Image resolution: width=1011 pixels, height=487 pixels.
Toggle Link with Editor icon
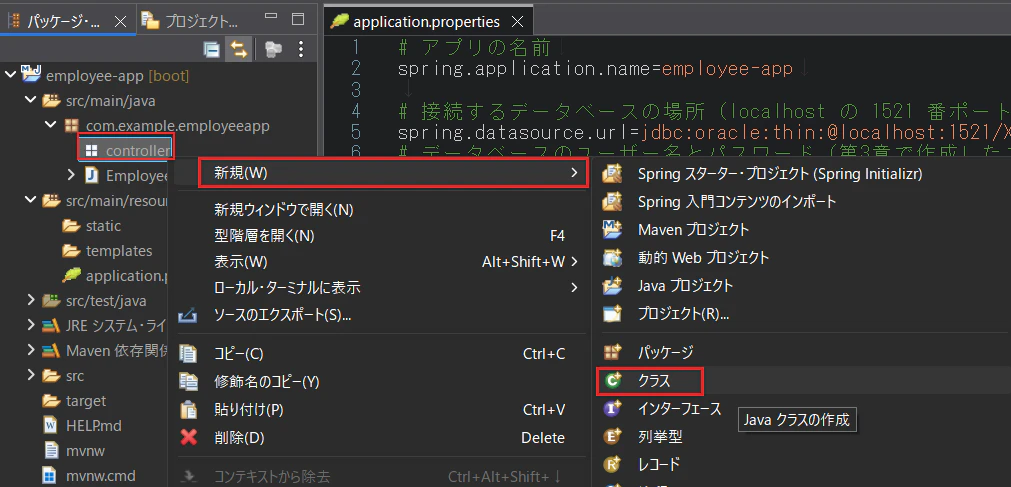[238, 50]
